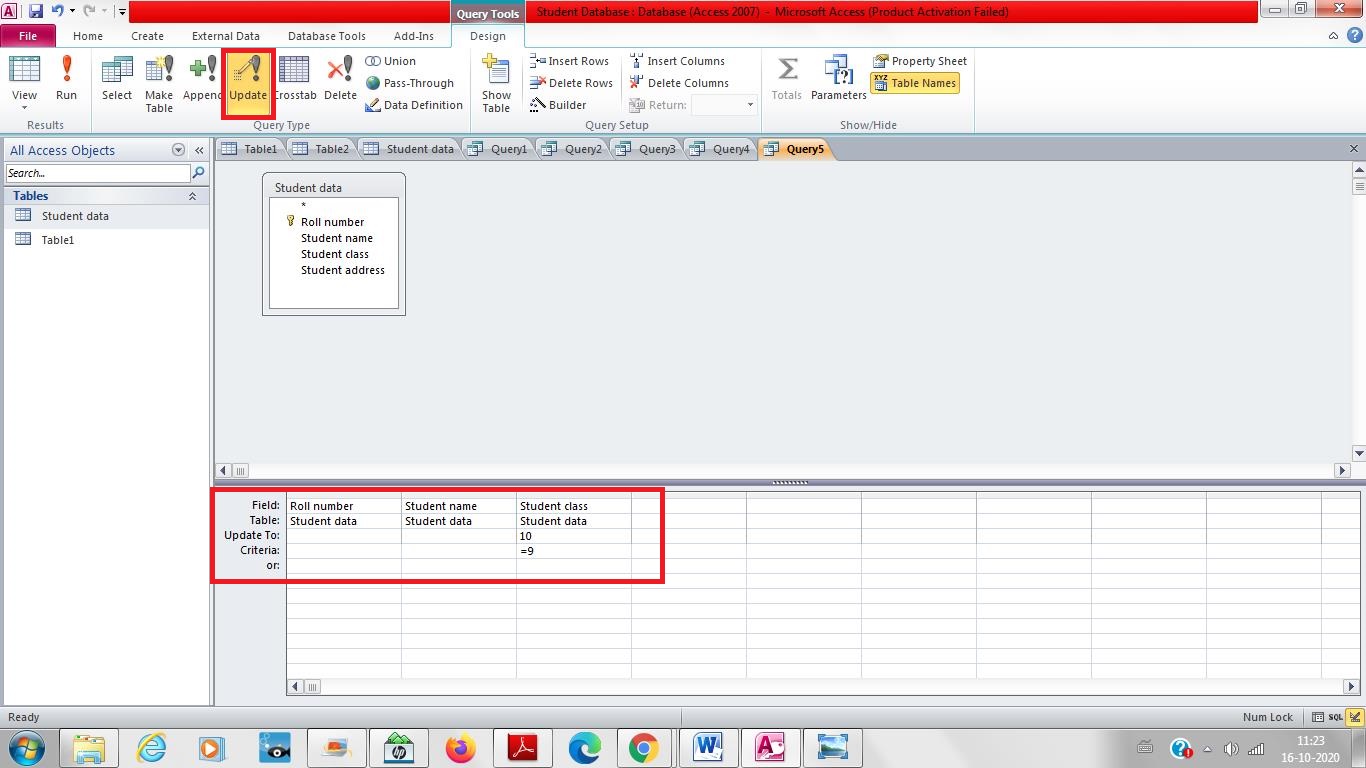Choose the Delete query type

click(x=340, y=79)
